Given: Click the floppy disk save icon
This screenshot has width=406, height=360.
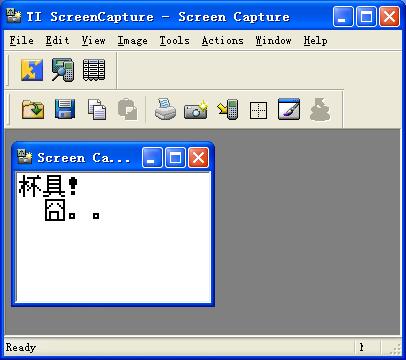Looking at the screenshot, I should pyautogui.click(x=65, y=109).
